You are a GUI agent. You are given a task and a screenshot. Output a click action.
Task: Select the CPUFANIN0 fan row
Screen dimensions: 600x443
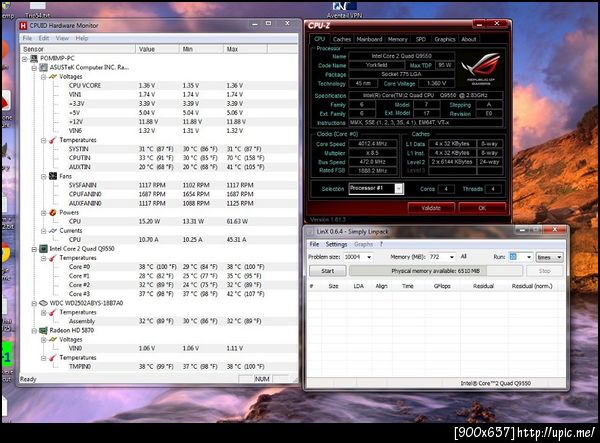159,194
